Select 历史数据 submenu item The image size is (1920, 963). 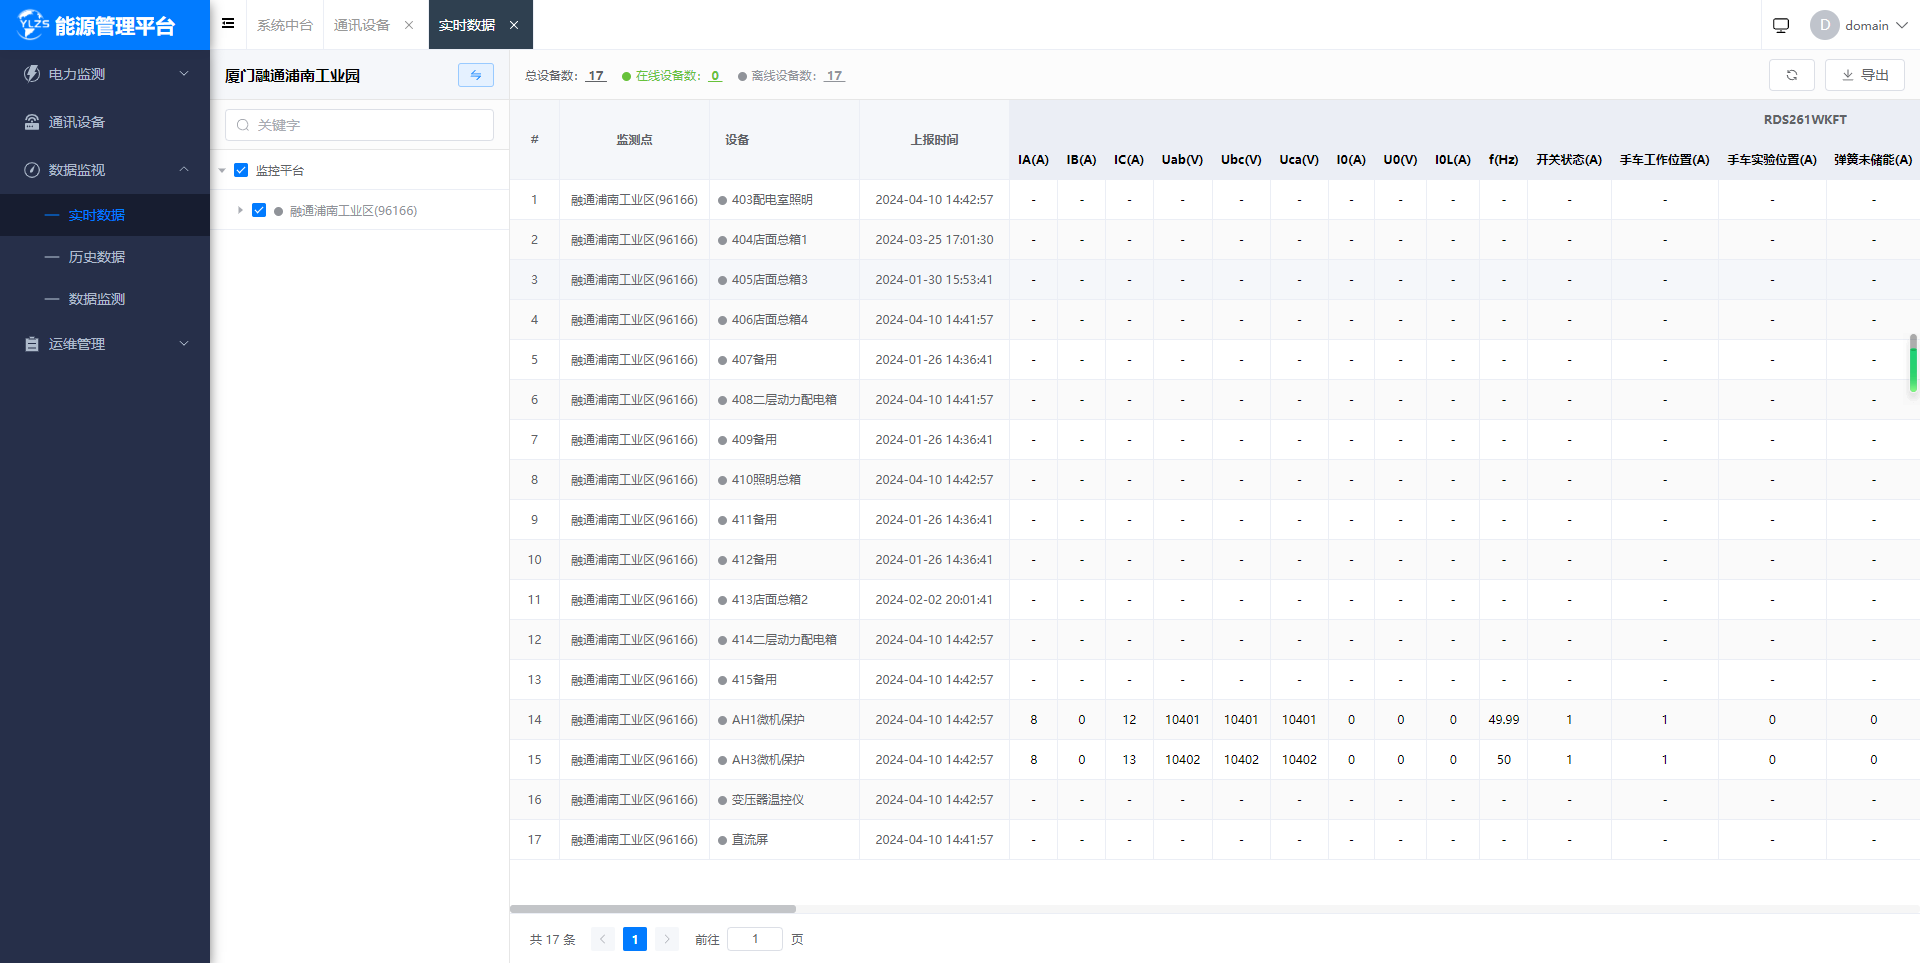(105, 257)
